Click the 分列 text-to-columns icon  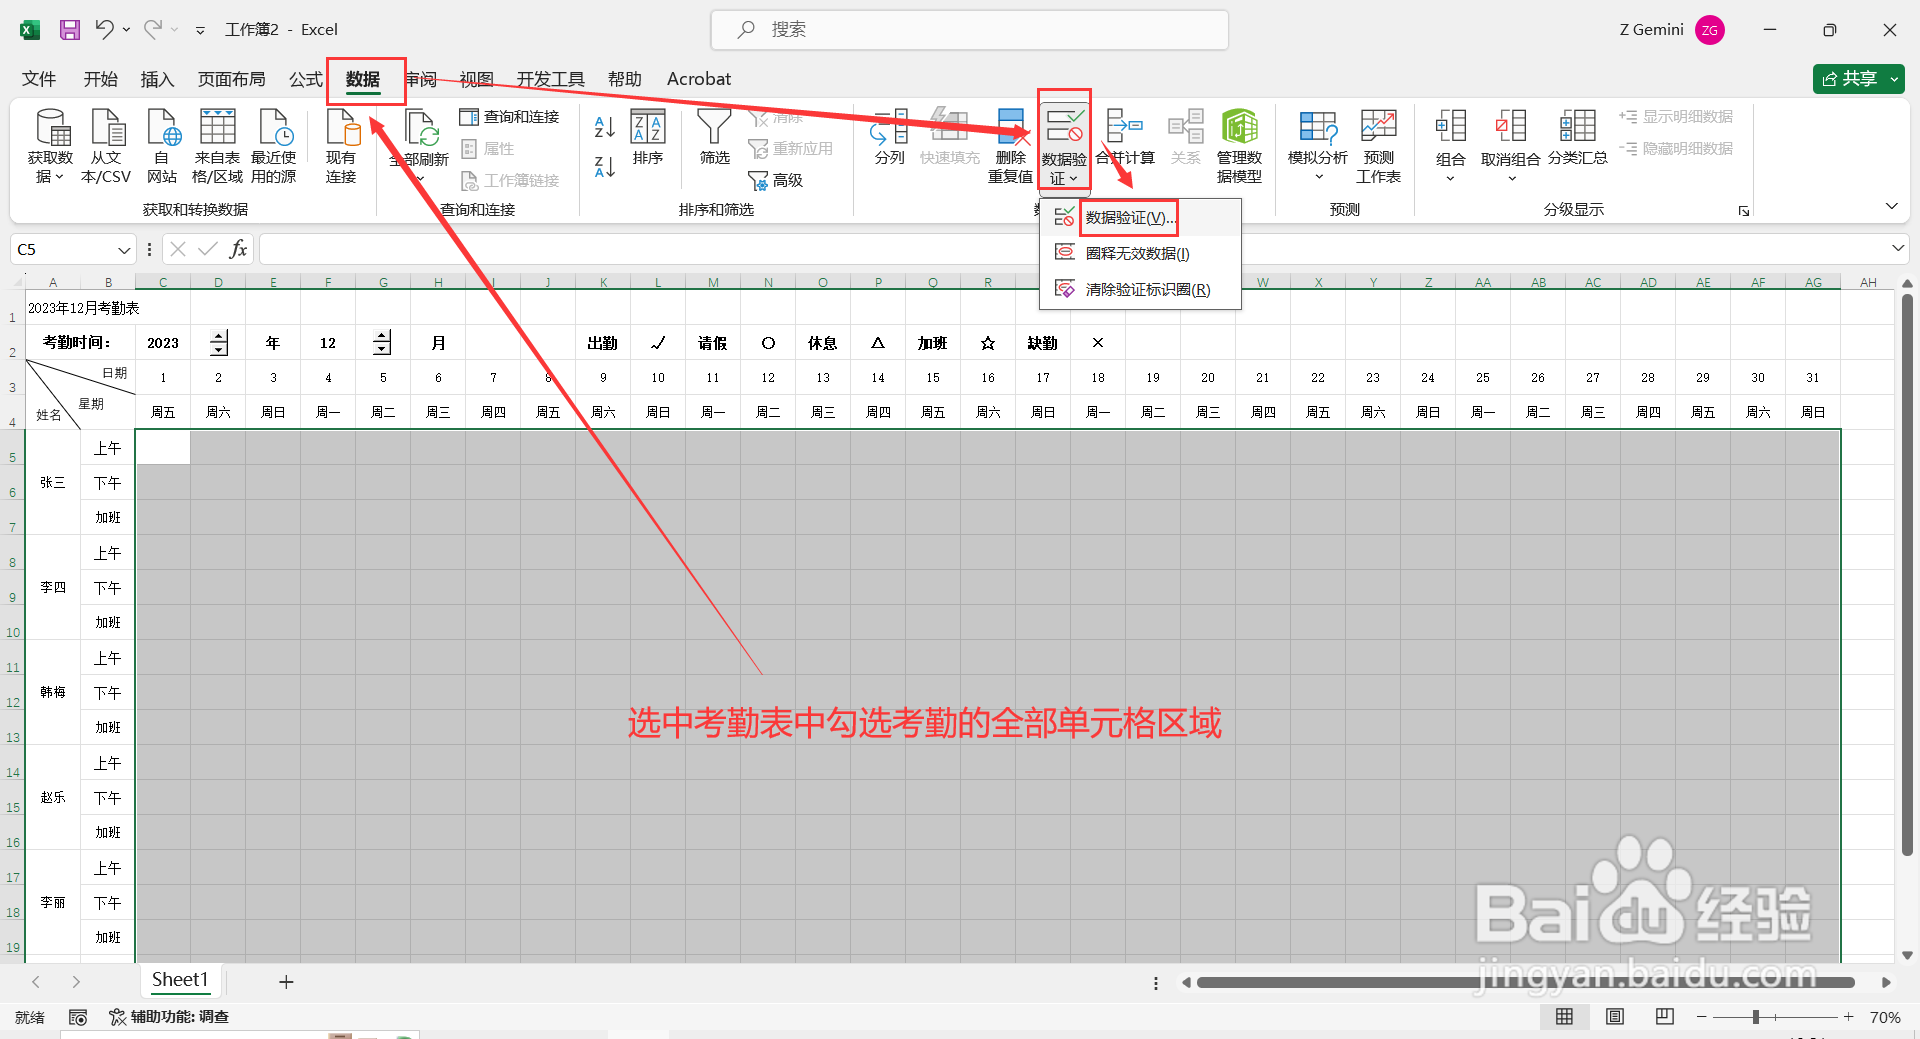click(886, 140)
